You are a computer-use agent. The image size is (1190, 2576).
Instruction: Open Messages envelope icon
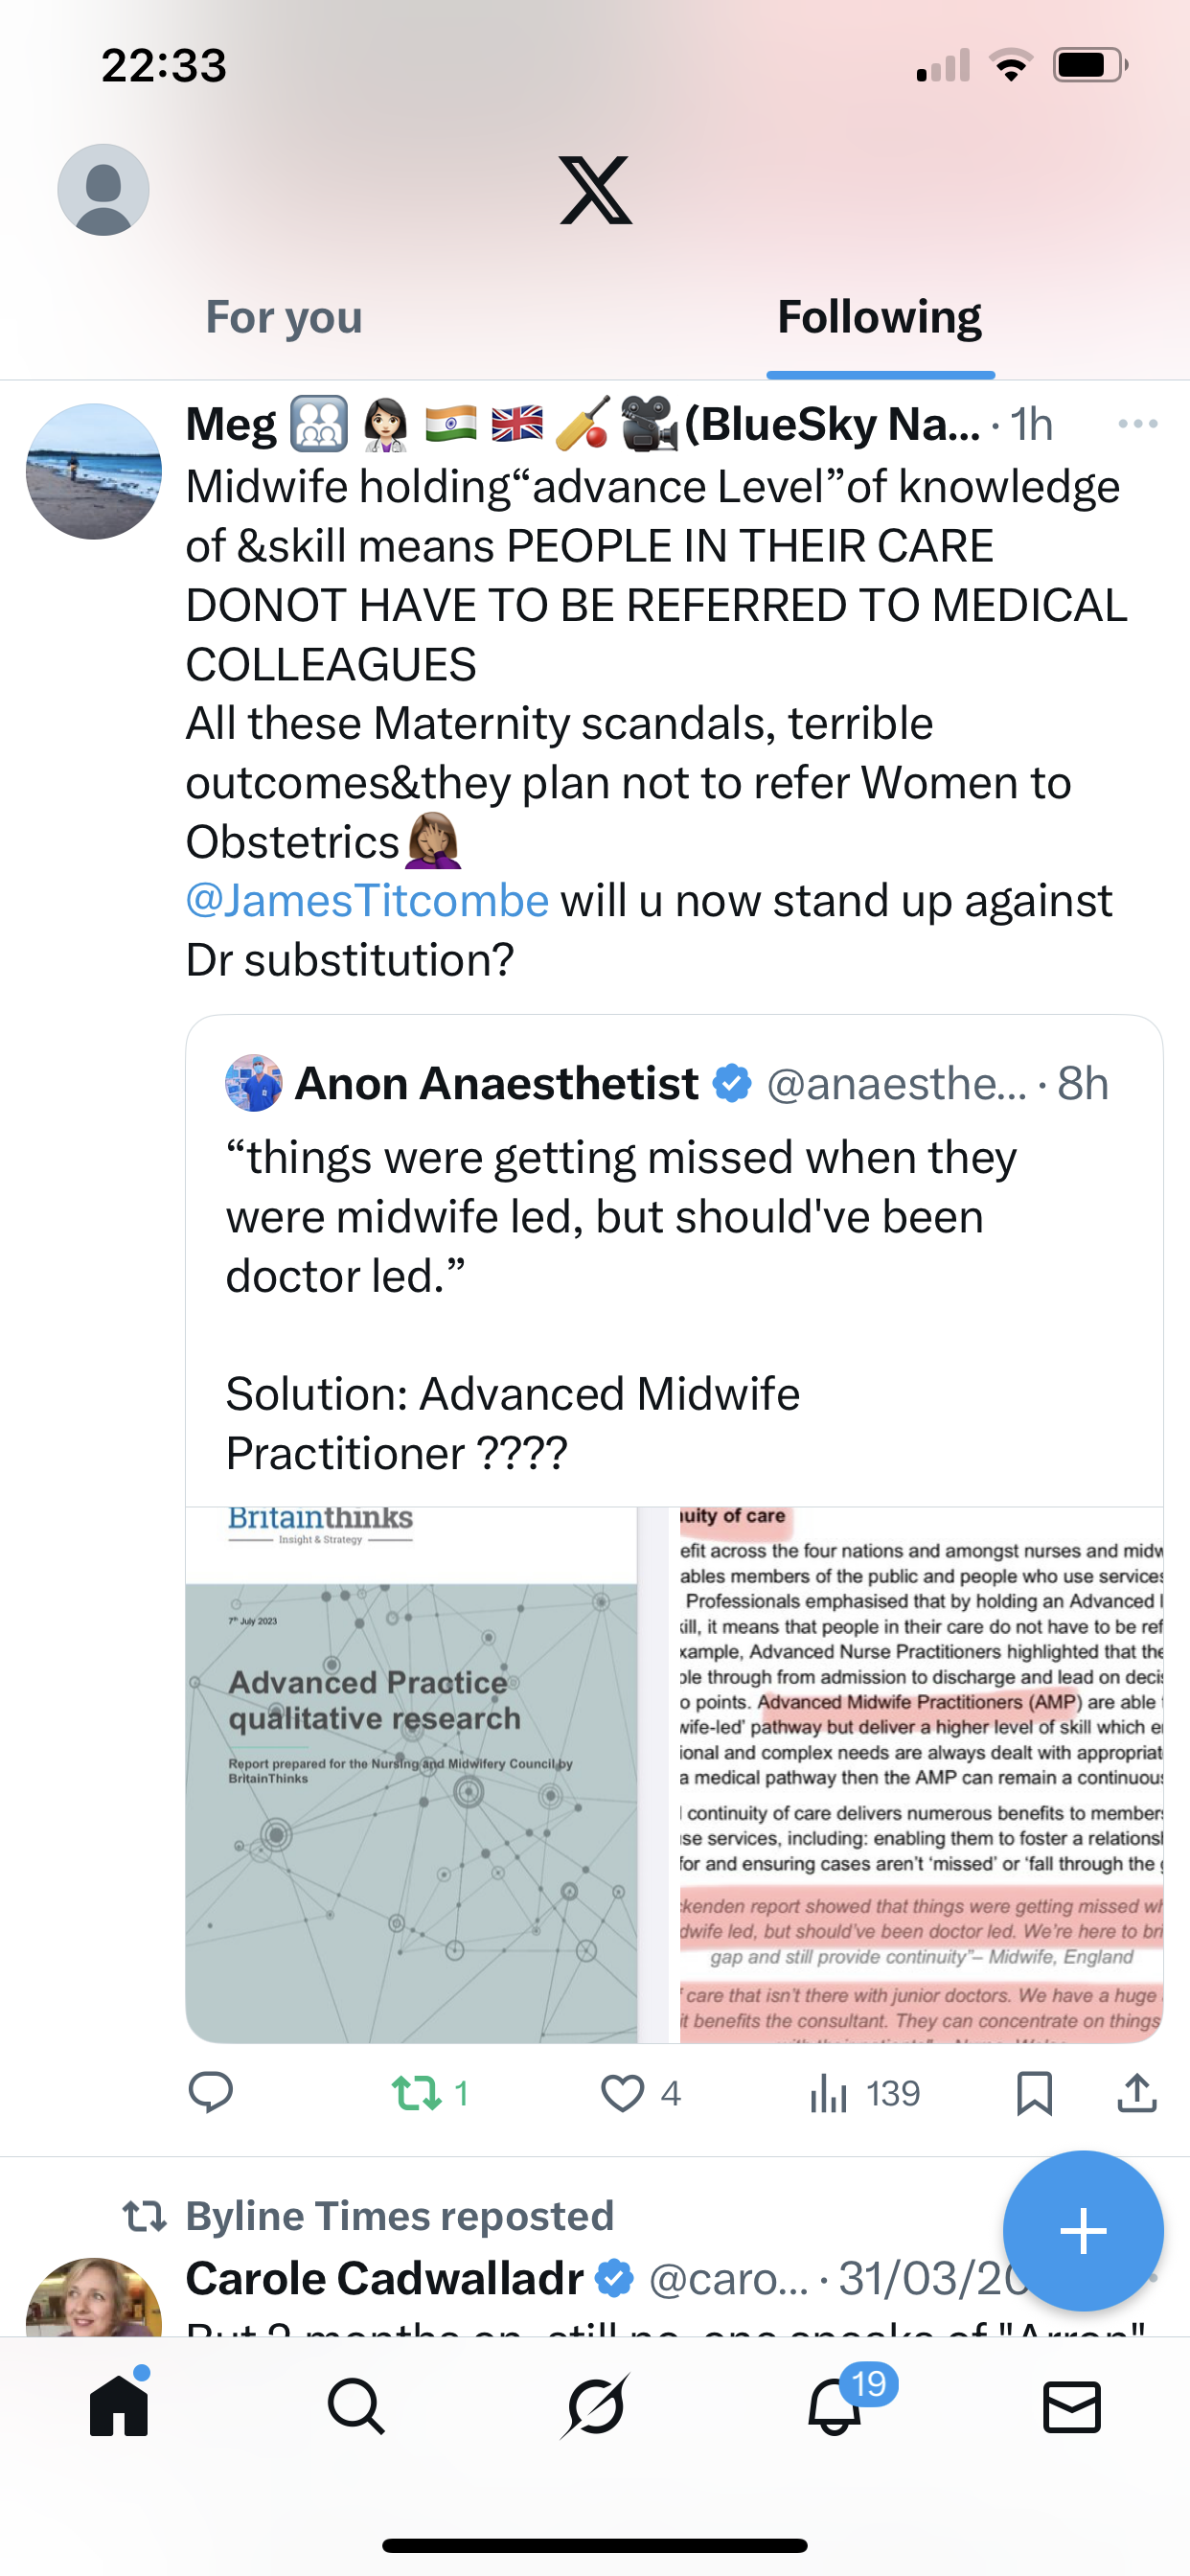(1072, 2406)
